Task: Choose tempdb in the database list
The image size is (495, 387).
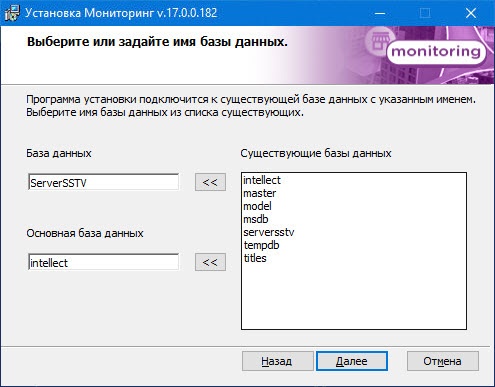Action: (261, 245)
